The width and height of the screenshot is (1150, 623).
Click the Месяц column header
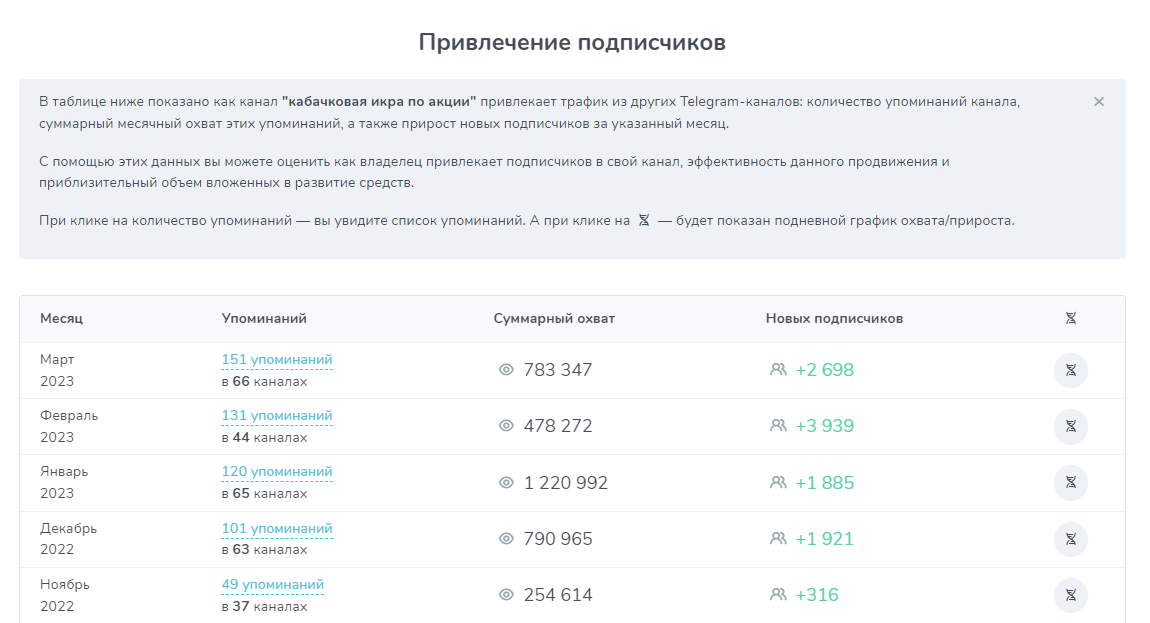pyautogui.click(x=61, y=318)
